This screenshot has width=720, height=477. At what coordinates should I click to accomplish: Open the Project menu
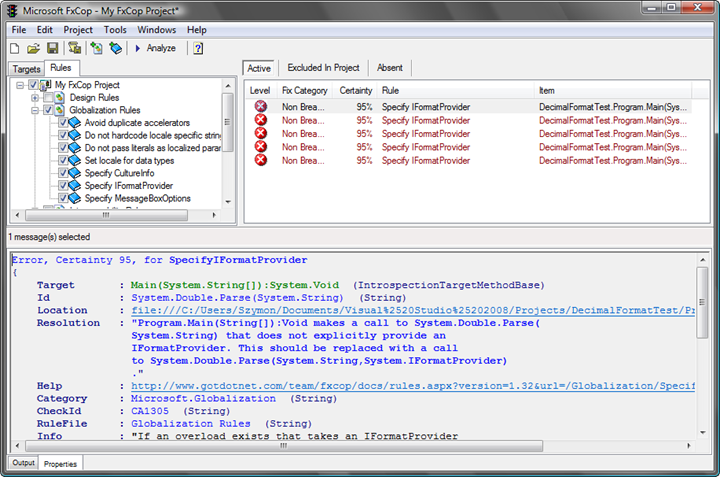pos(78,30)
